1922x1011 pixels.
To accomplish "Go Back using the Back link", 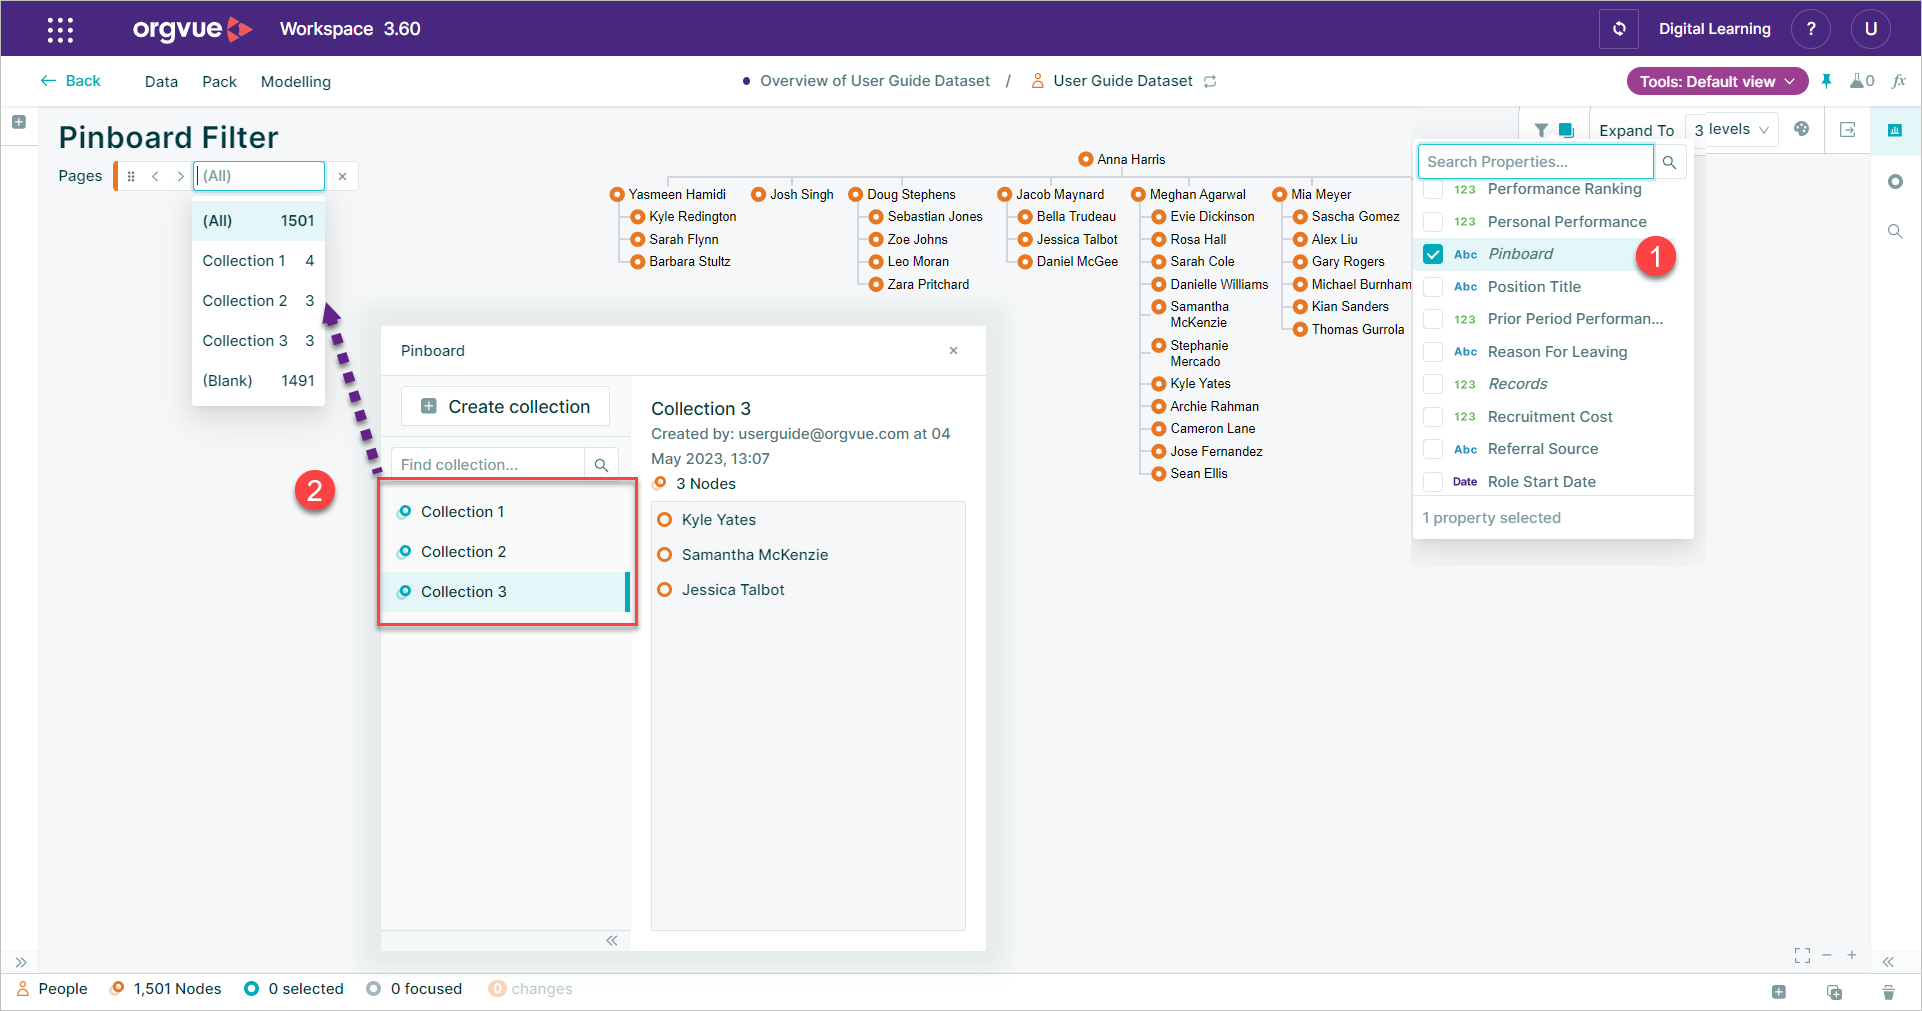I will (x=70, y=81).
